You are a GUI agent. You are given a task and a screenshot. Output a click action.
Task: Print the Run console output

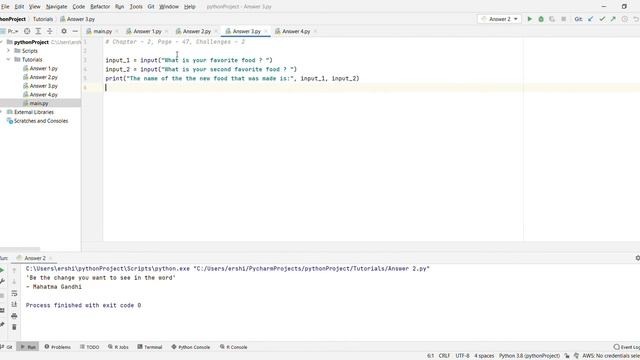tap(14, 316)
